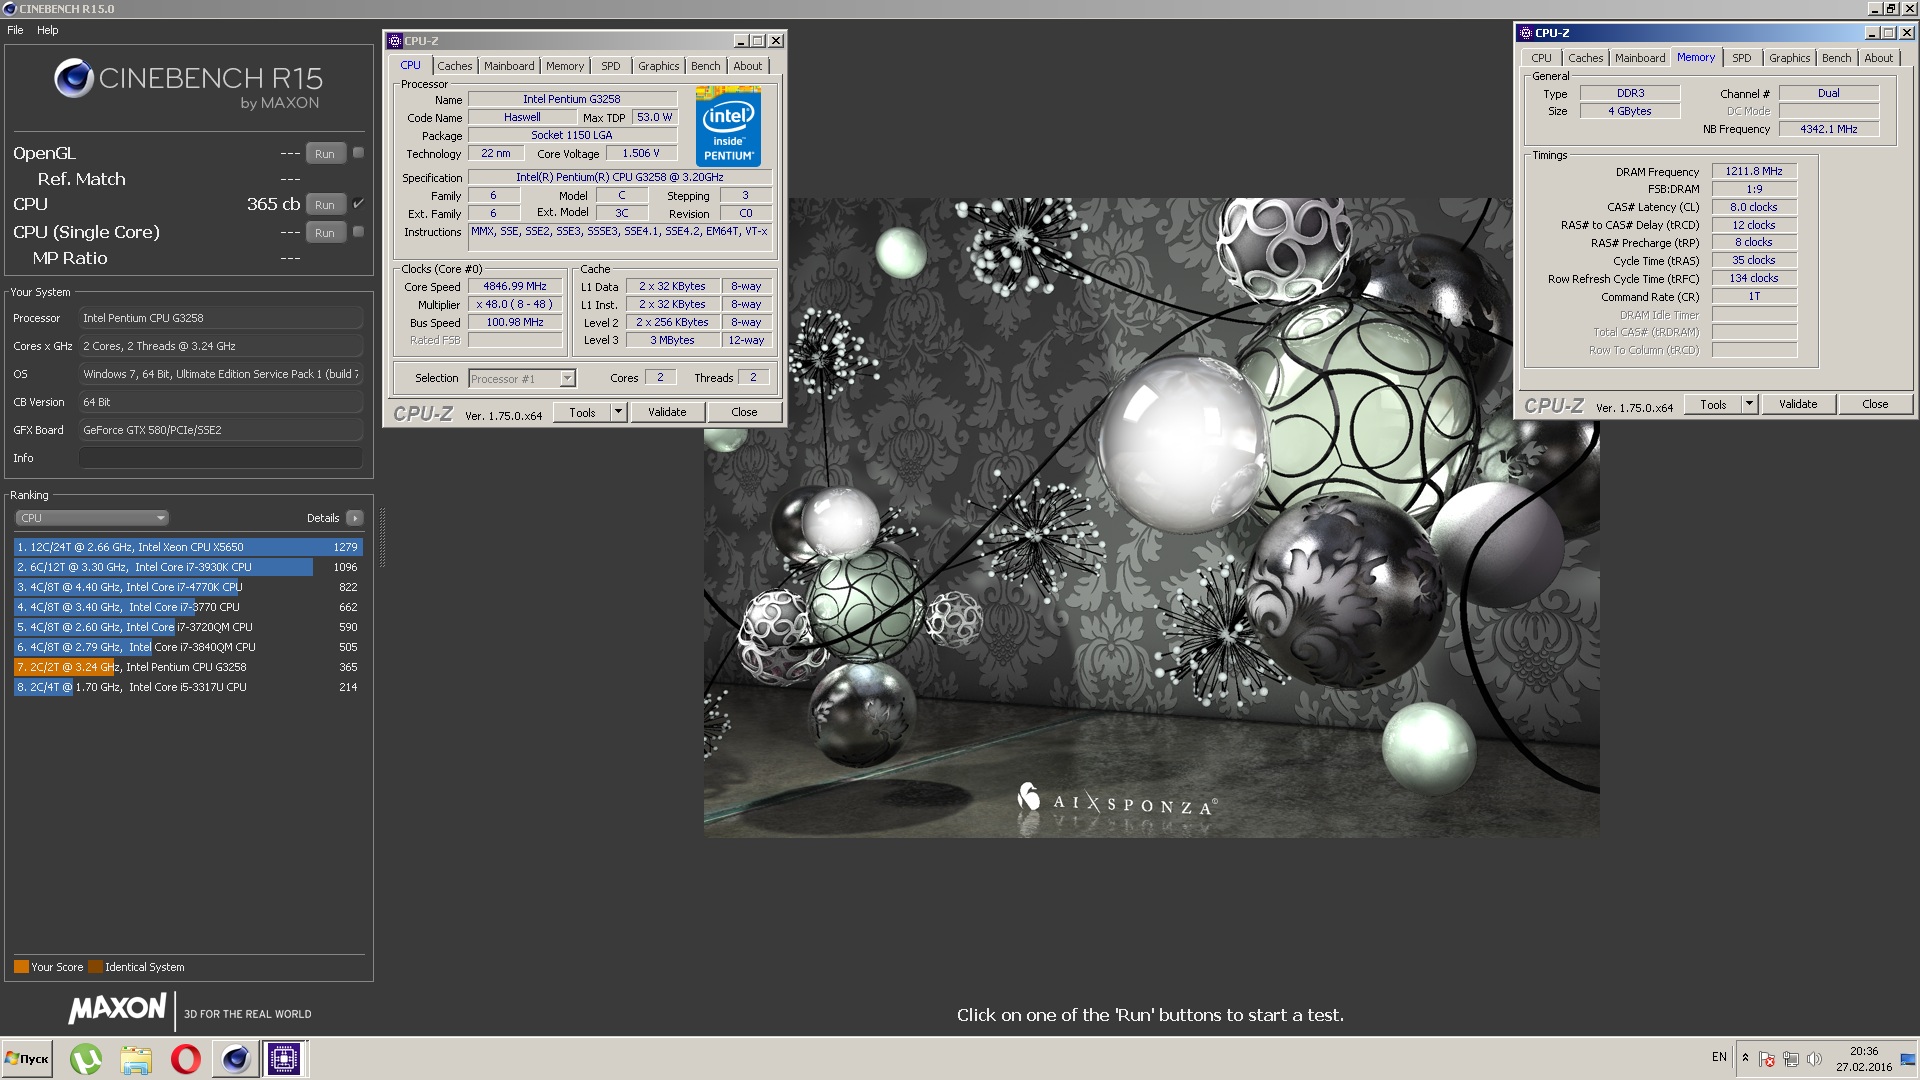1920x1080 pixels.
Task: Click the Intel Pentium logo in CPU-Z
Action: point(728,127)
